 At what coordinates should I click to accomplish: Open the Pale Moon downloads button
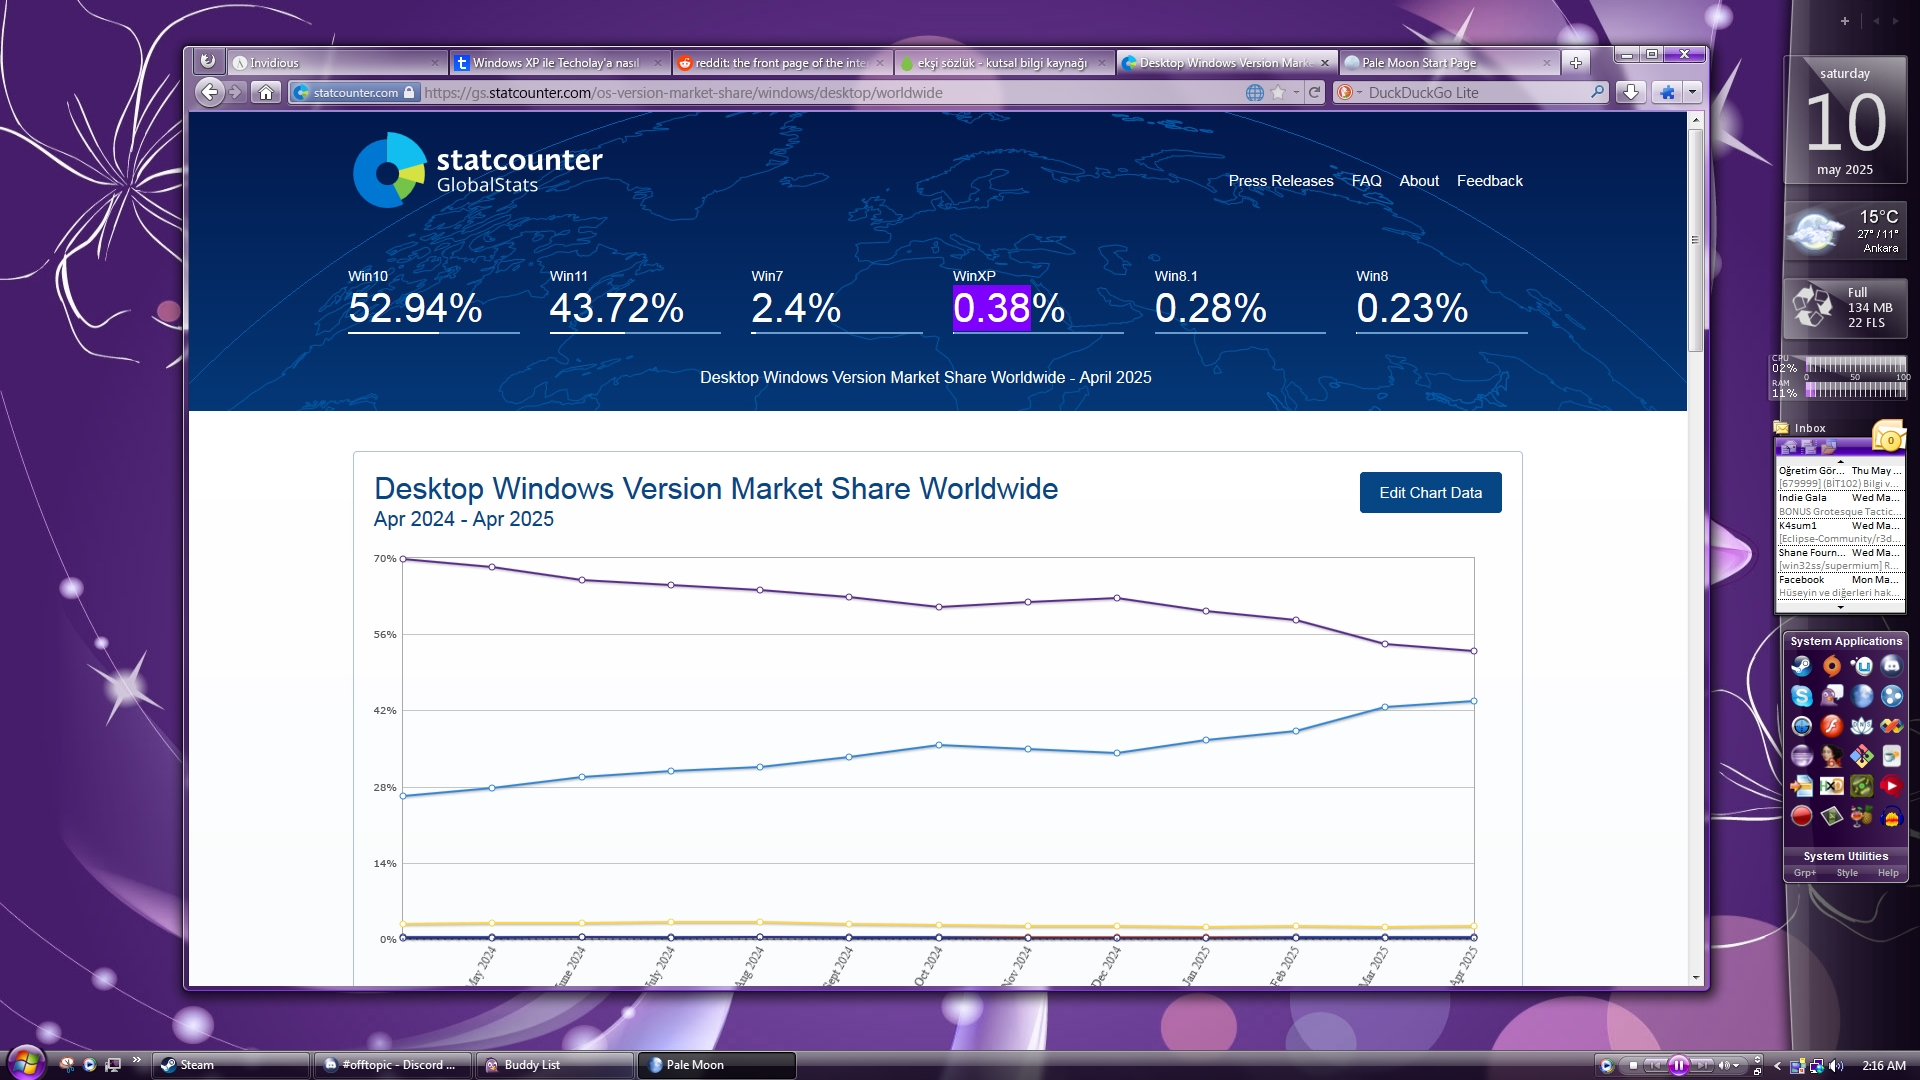point(1630,92)
